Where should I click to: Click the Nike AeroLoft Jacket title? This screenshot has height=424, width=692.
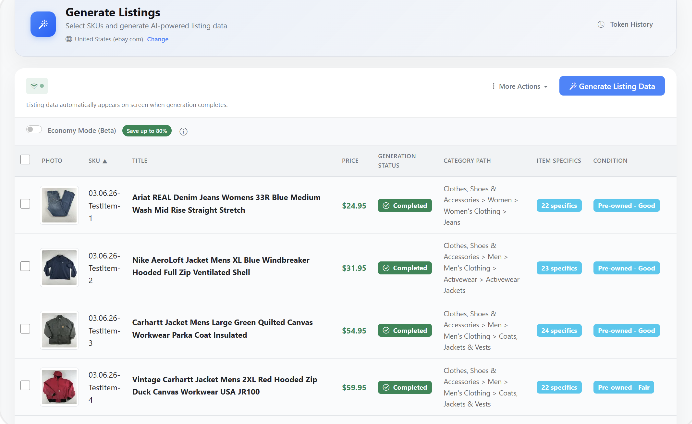point(221,266)
